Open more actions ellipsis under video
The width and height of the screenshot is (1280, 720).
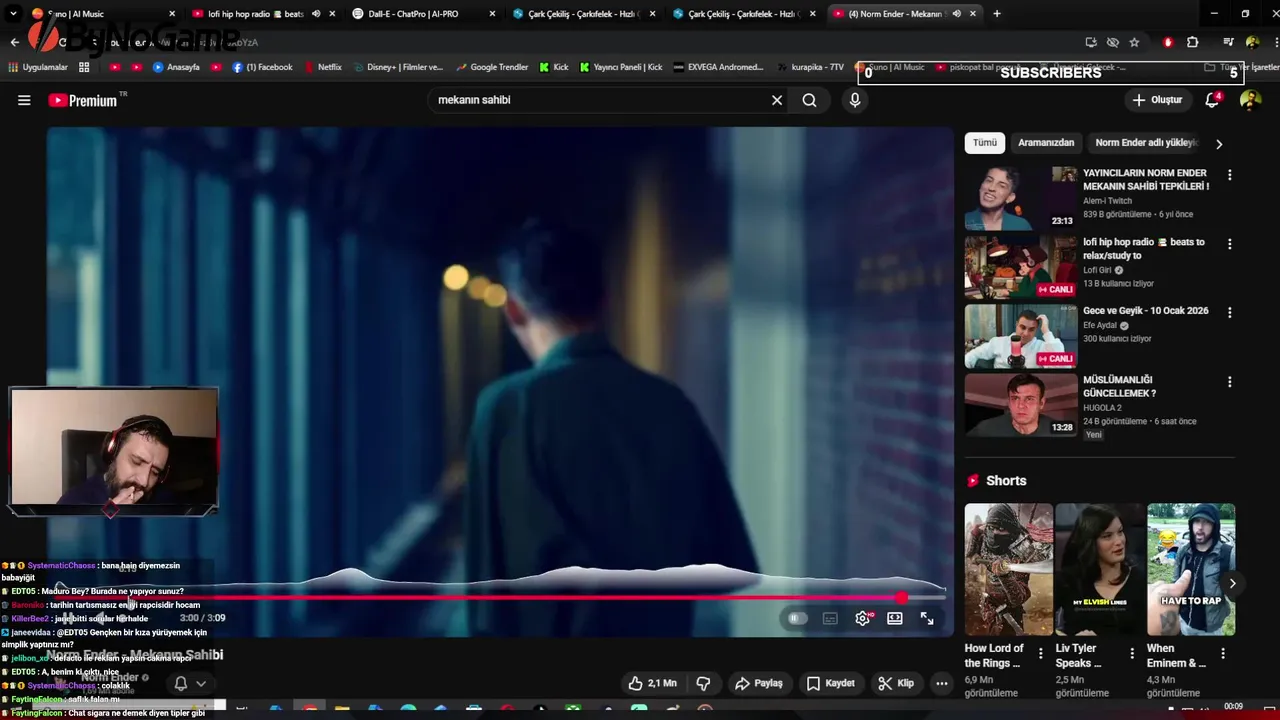(941, 683)
